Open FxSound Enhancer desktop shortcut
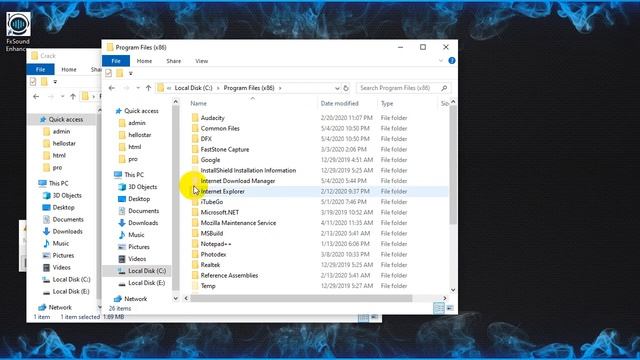 (x=18, y=32)
